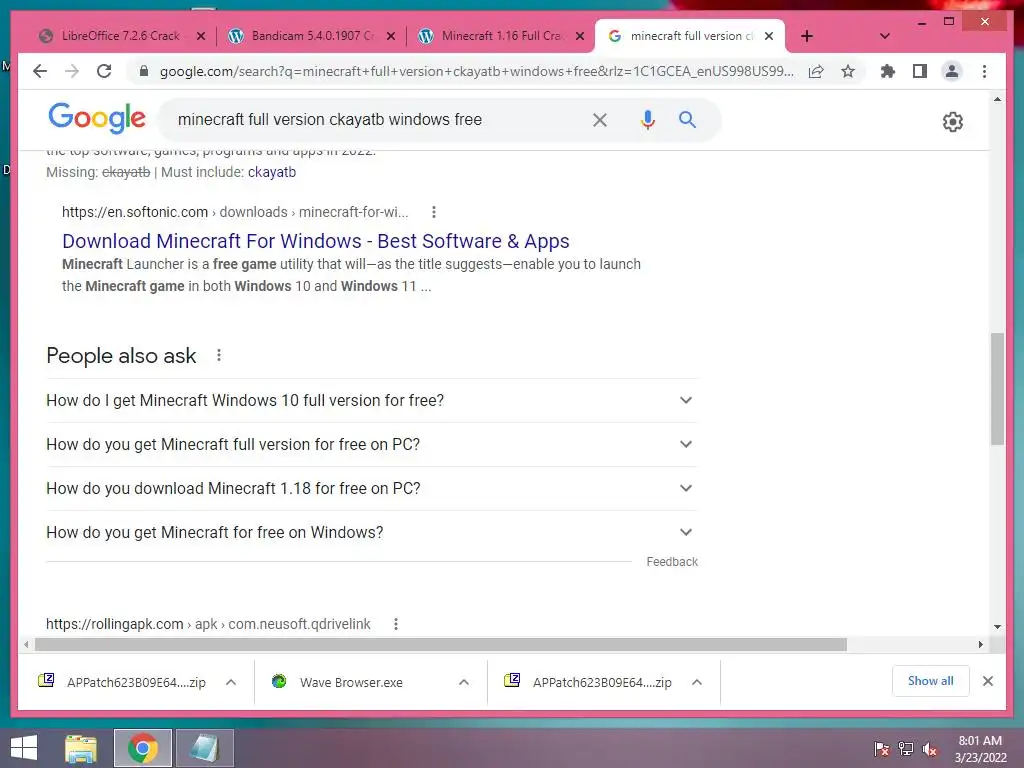Click the 'Must include: ckayatb' link
The image size is (1024, 768).
[x=272, y=172]
